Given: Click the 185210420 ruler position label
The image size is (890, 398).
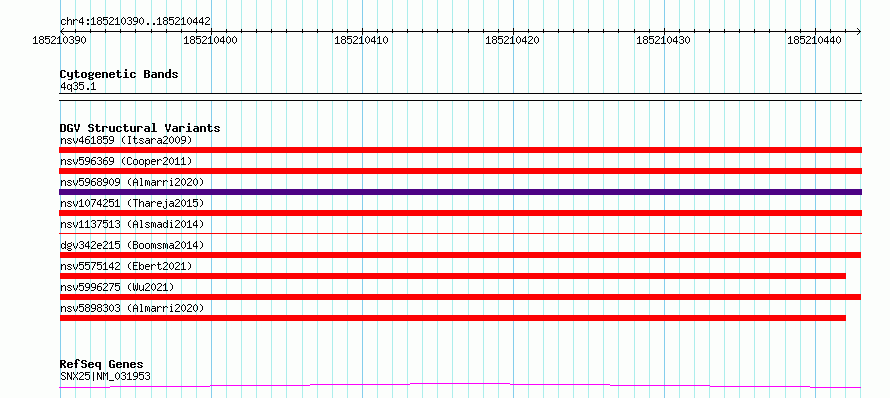Looking at the screenshot, I should pyautogui.click(x=513, y=40).
